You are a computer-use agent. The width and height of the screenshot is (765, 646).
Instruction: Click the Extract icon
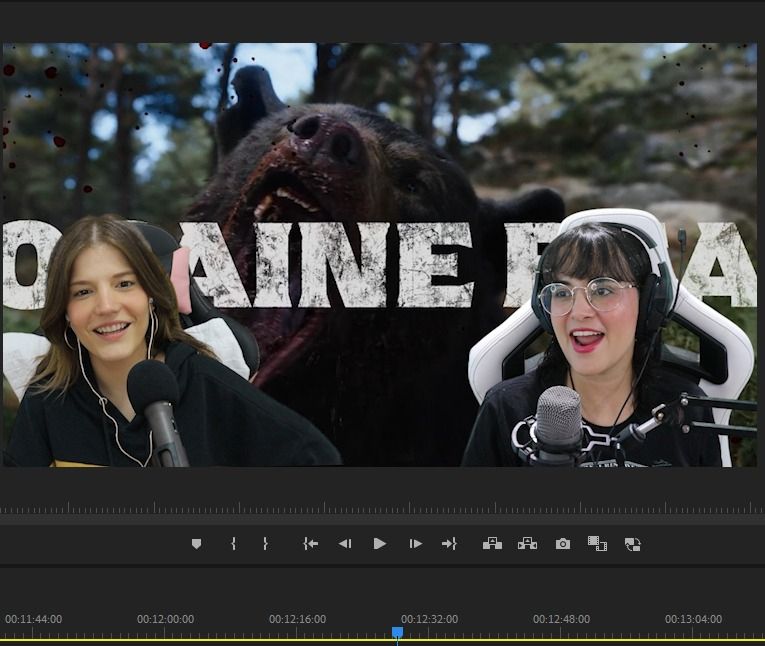pos(527,544)
